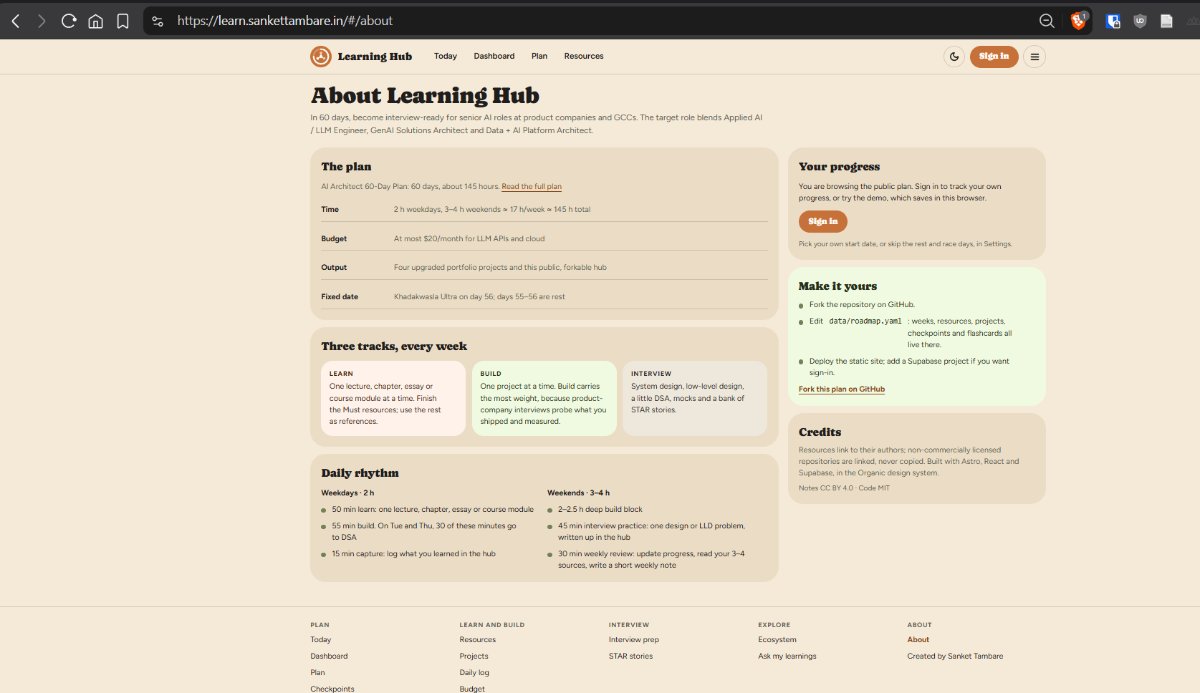The image size is (1200, 693).
Task: Open Budget link in the footer
Action: click(472, 688)
